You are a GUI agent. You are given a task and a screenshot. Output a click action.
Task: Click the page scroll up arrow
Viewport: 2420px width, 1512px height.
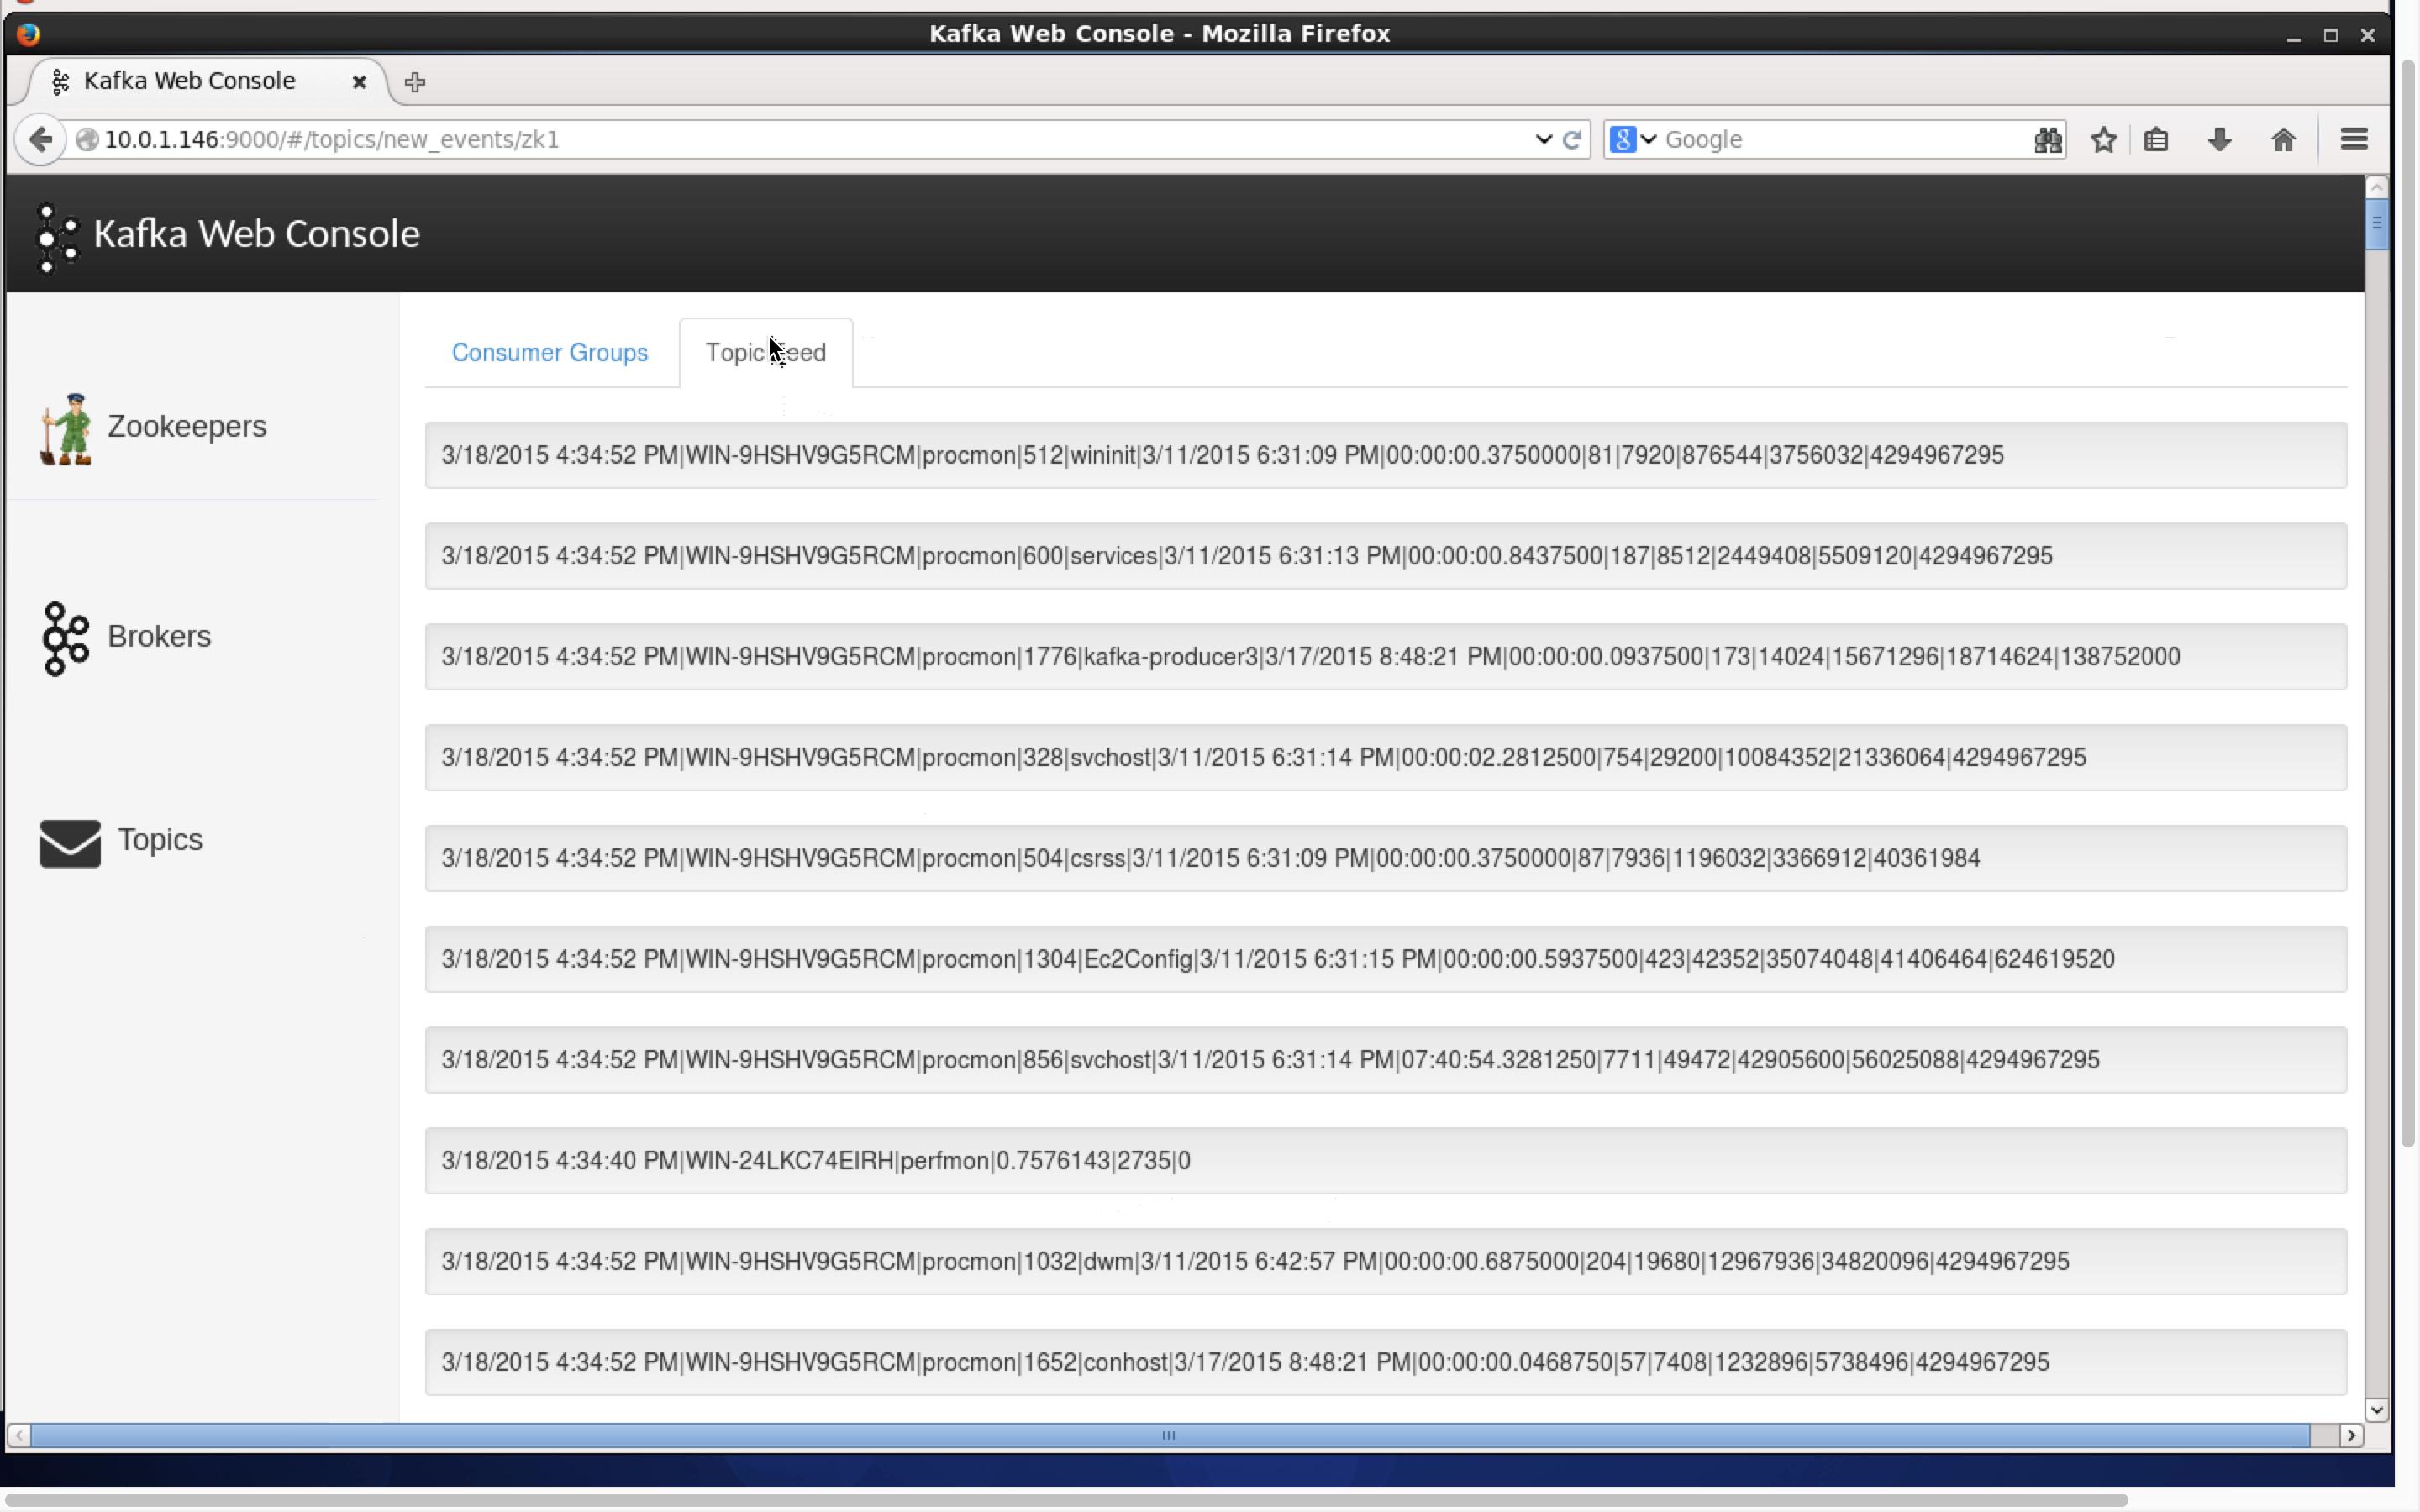click(2376, 187)
